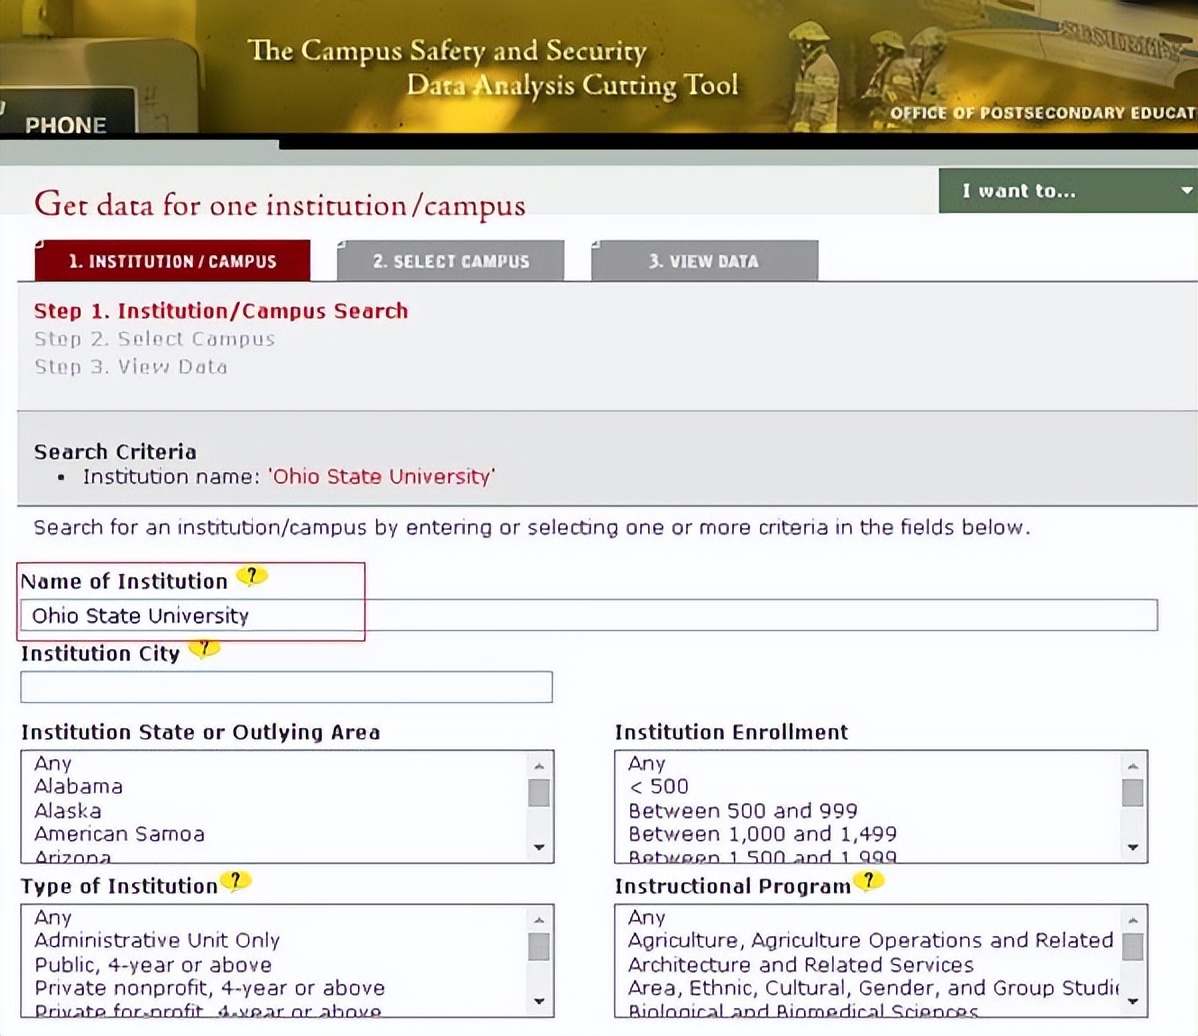Image resolution: width=1198 pixels, height=1036 pixels.
Task: Select 'Between 1,000 and 1,499' enrollment option
Action: tap(763, 834)
